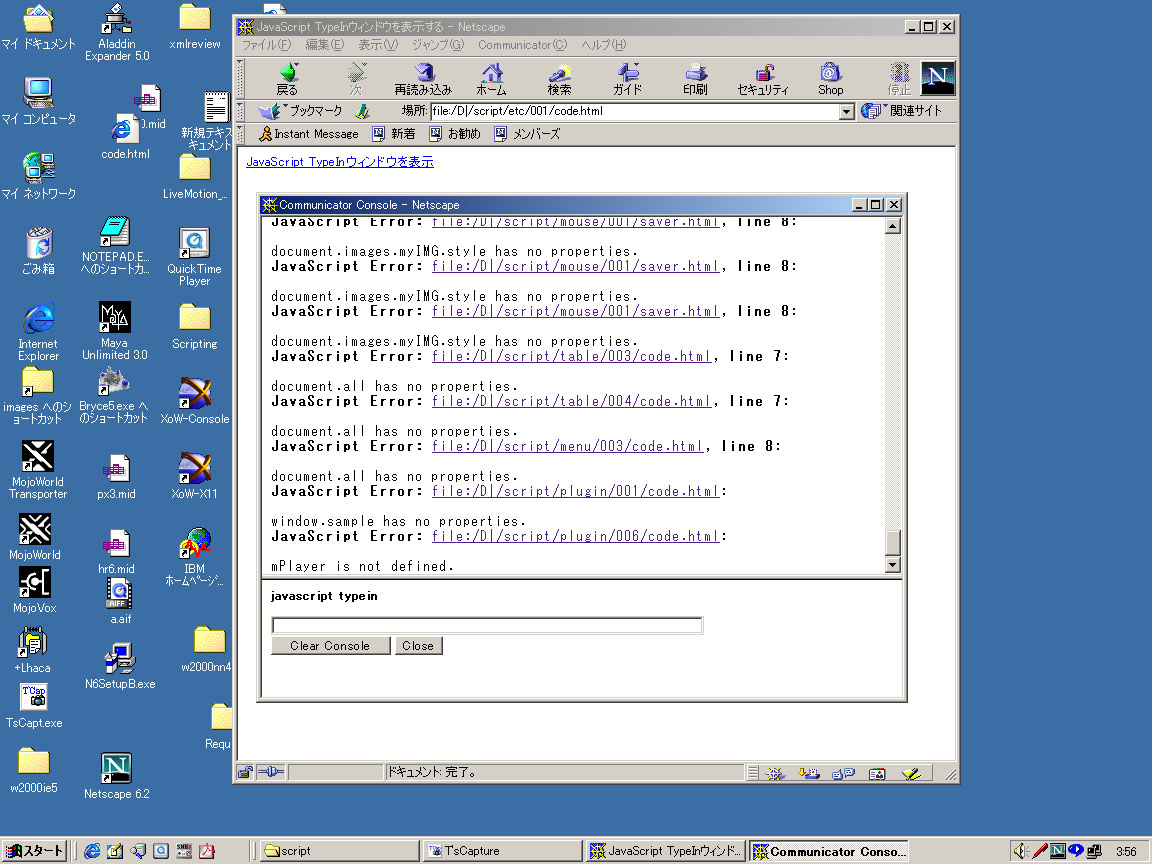
Task: Select MojoWorld Transporter desktop icon
Action: (x=37, y=469)
